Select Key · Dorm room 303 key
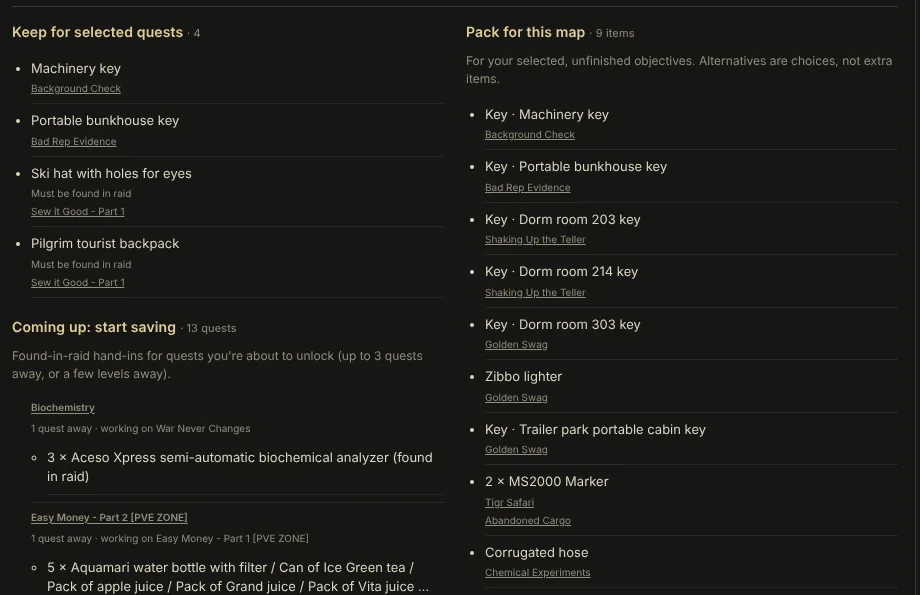920x595 pixels. tap(562, 324)
